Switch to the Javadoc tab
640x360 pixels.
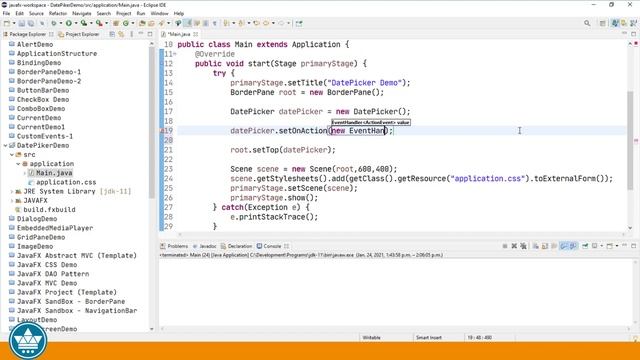[x=204, y=246]
